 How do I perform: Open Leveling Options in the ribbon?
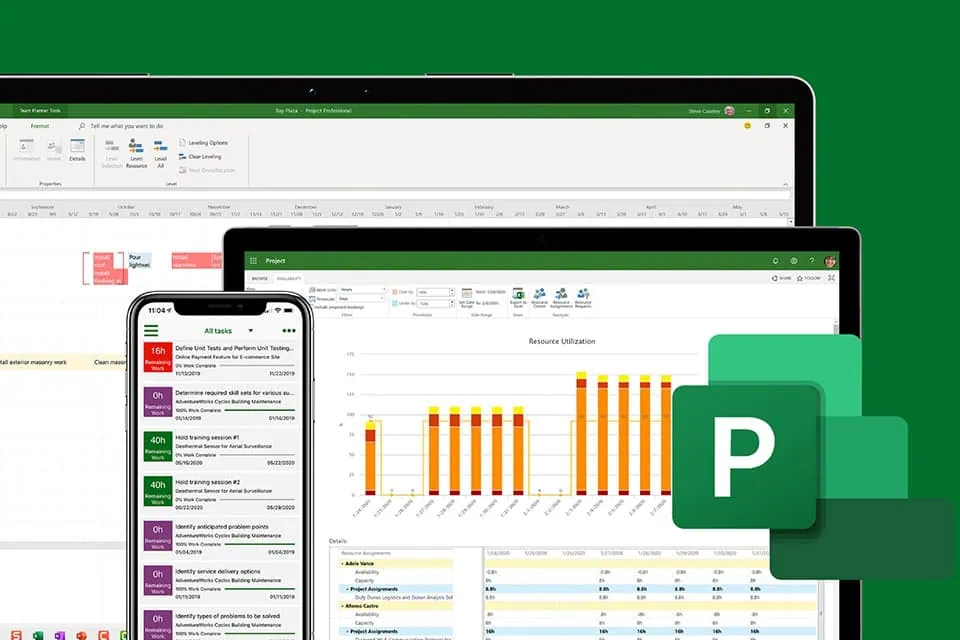point(206,144)
